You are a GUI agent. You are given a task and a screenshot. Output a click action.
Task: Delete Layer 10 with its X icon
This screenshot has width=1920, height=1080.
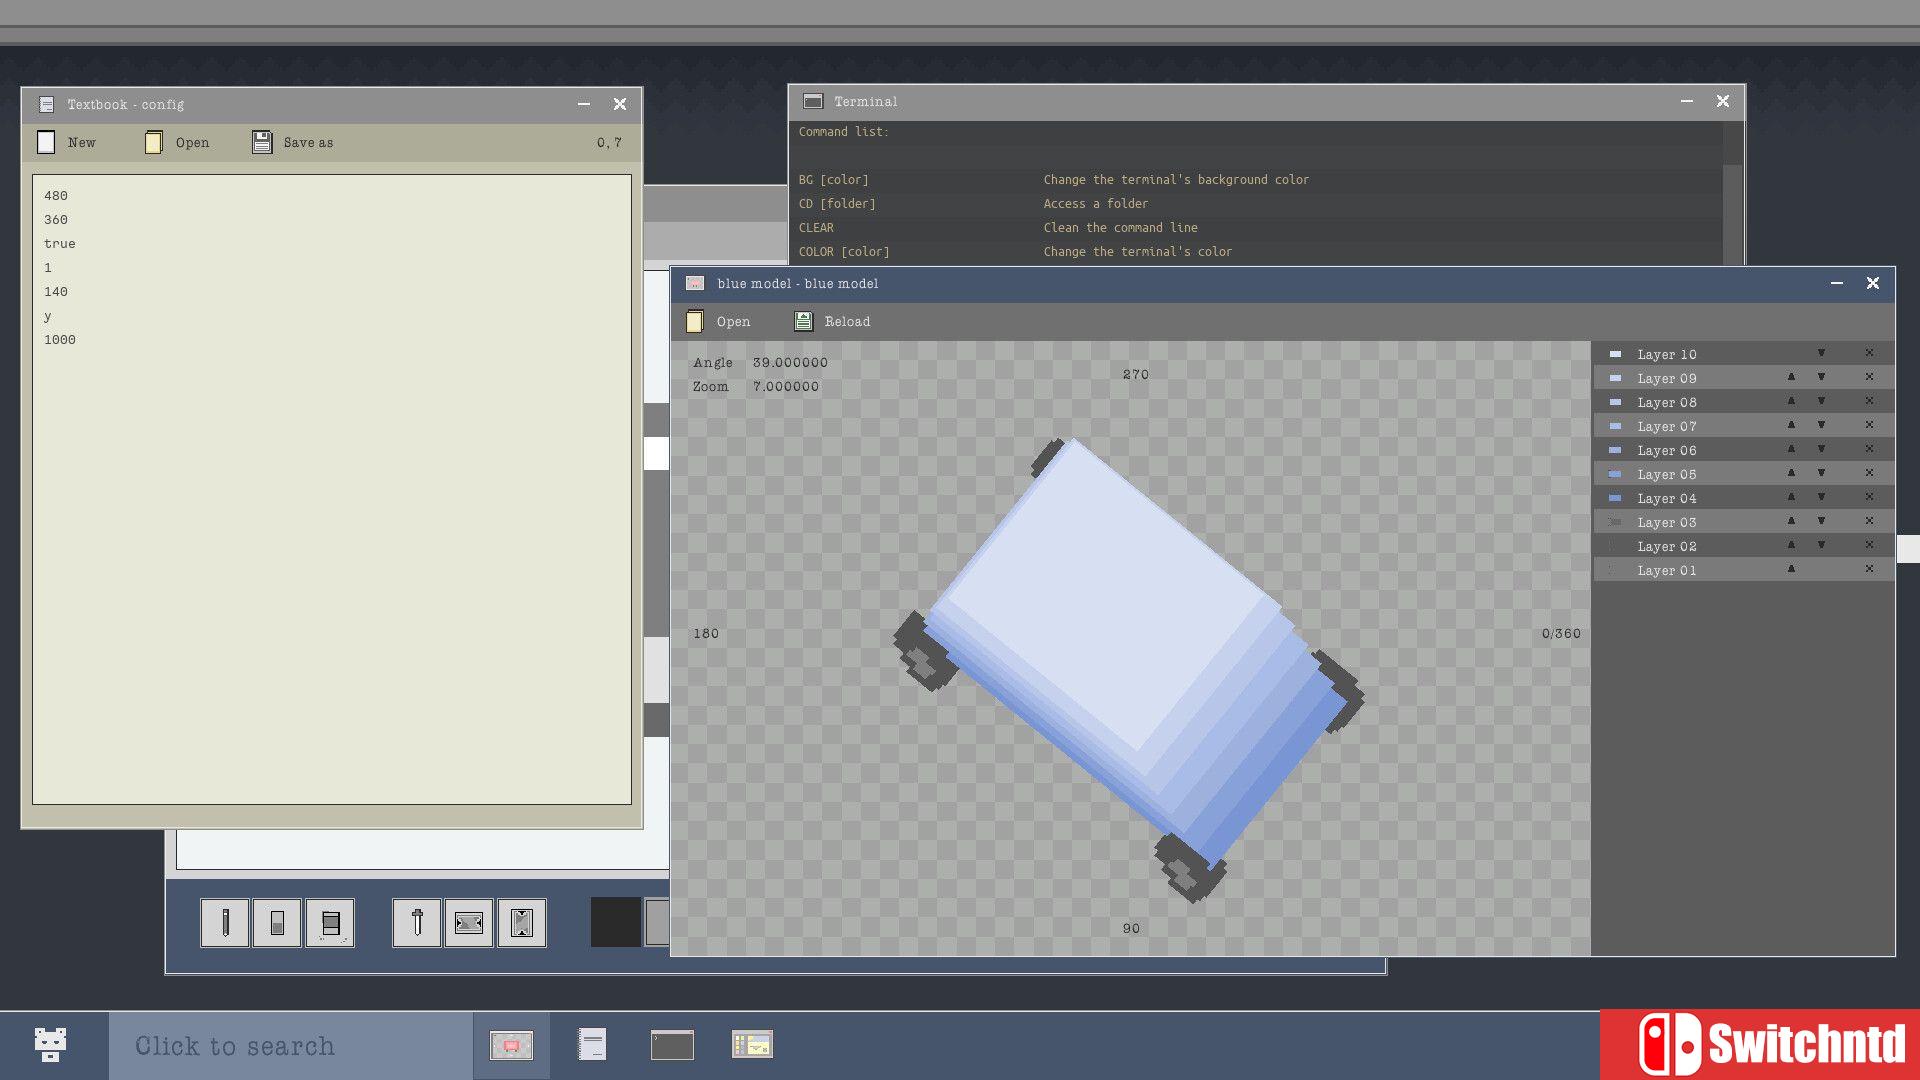(x=1869, y=353)
